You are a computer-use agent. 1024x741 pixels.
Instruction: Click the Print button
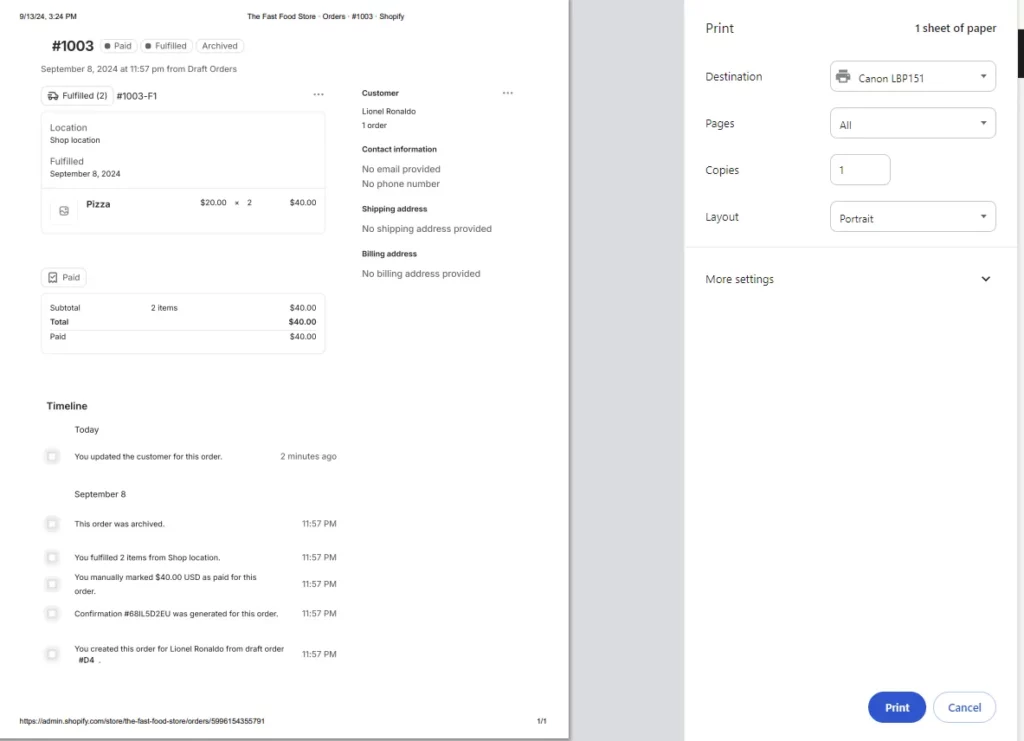pos(896,707)
